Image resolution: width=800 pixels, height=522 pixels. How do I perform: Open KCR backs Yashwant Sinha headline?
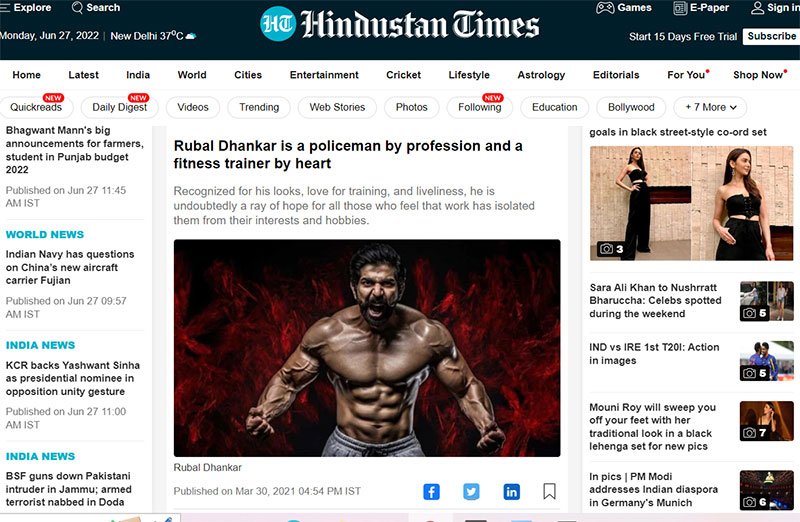[x=72, y=379]
